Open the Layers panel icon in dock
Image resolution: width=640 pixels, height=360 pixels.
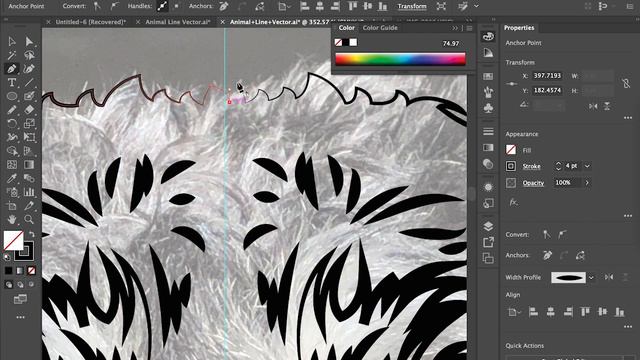tap(488, 226)
